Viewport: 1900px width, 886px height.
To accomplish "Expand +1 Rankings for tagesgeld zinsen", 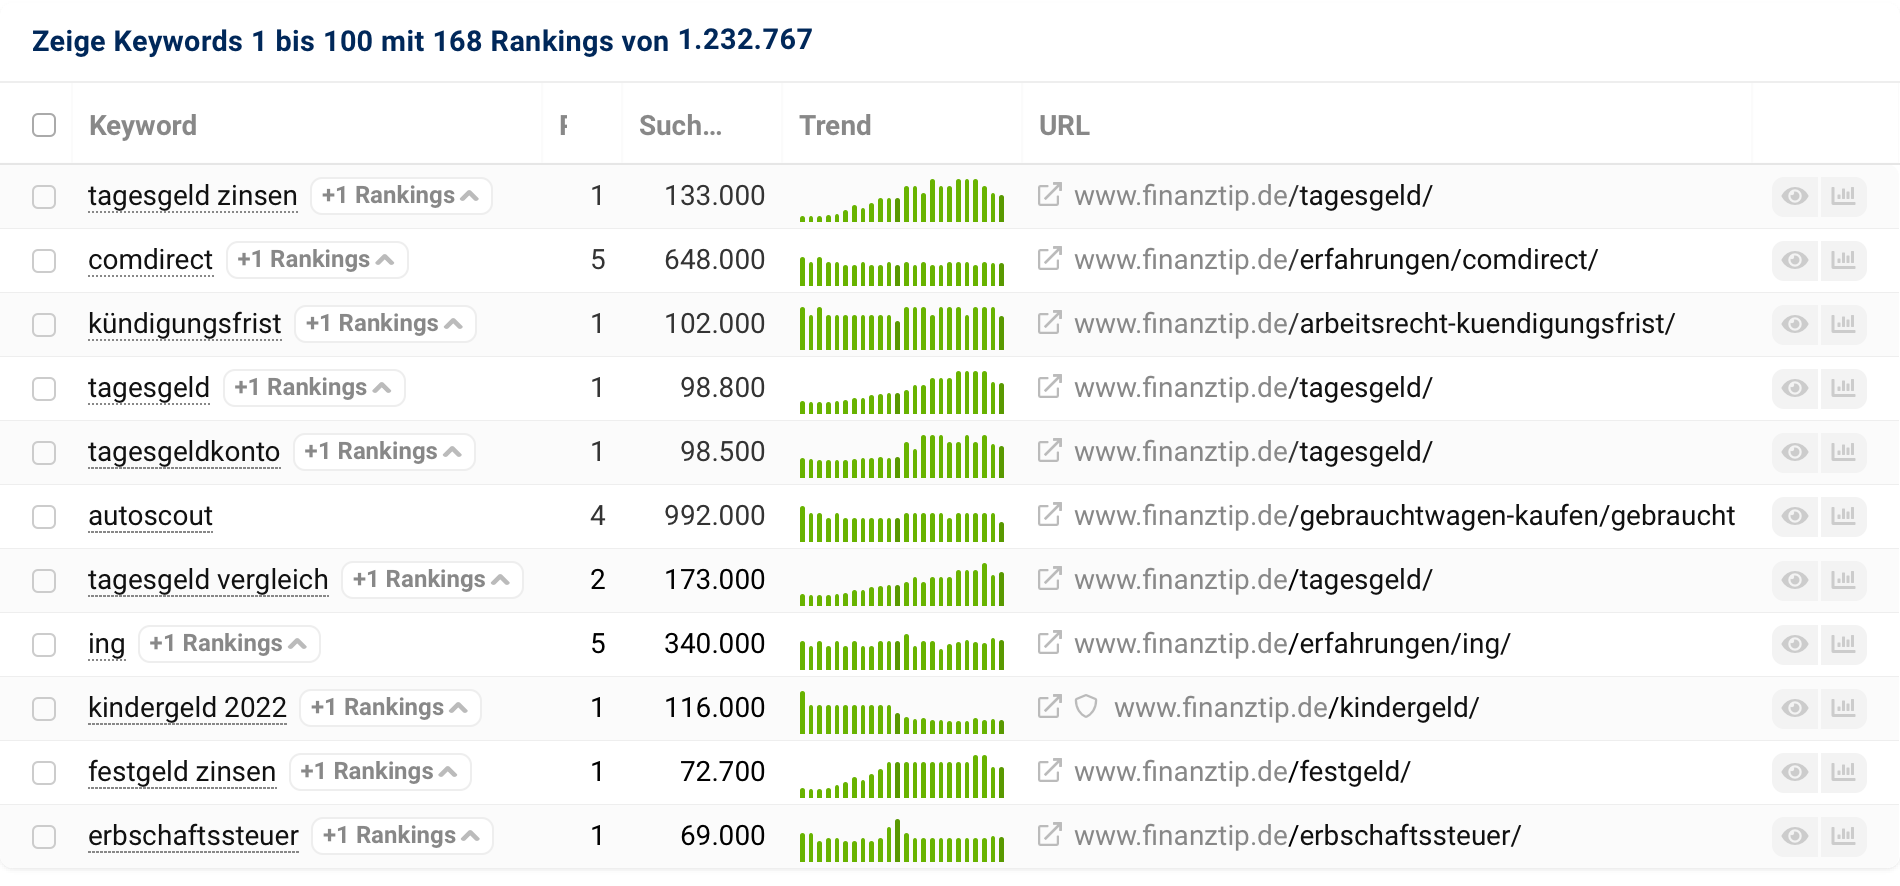I will tap(400, 196).
